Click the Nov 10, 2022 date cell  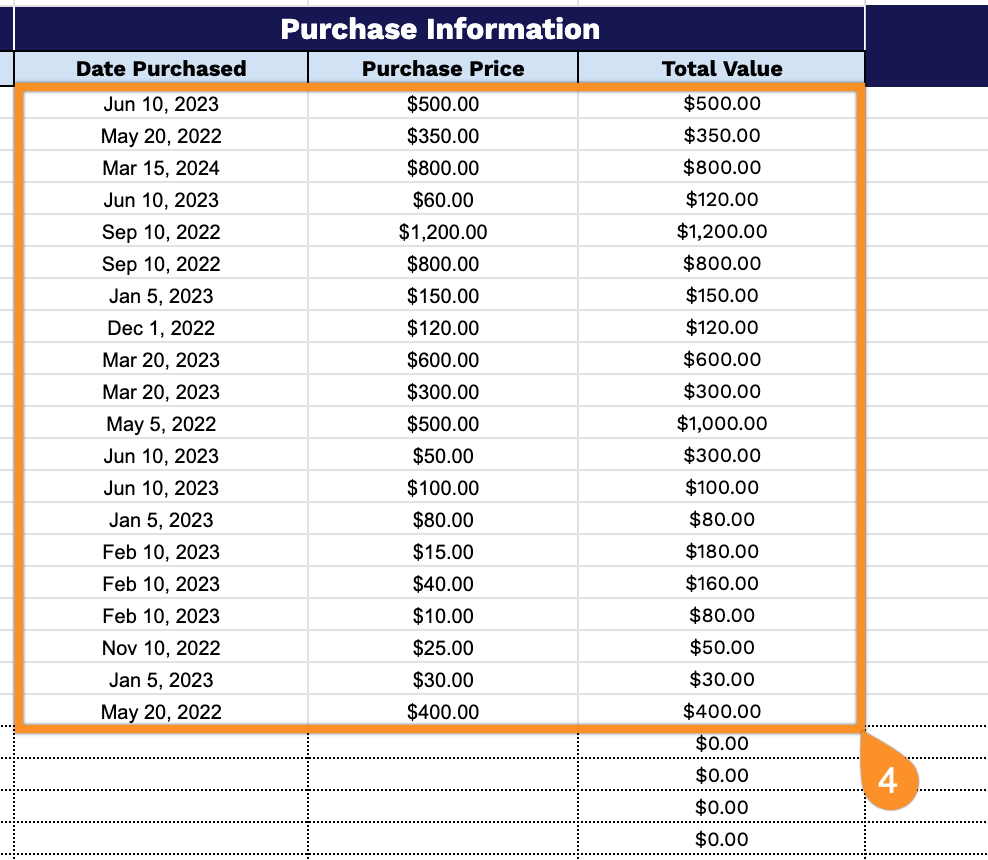161,648
